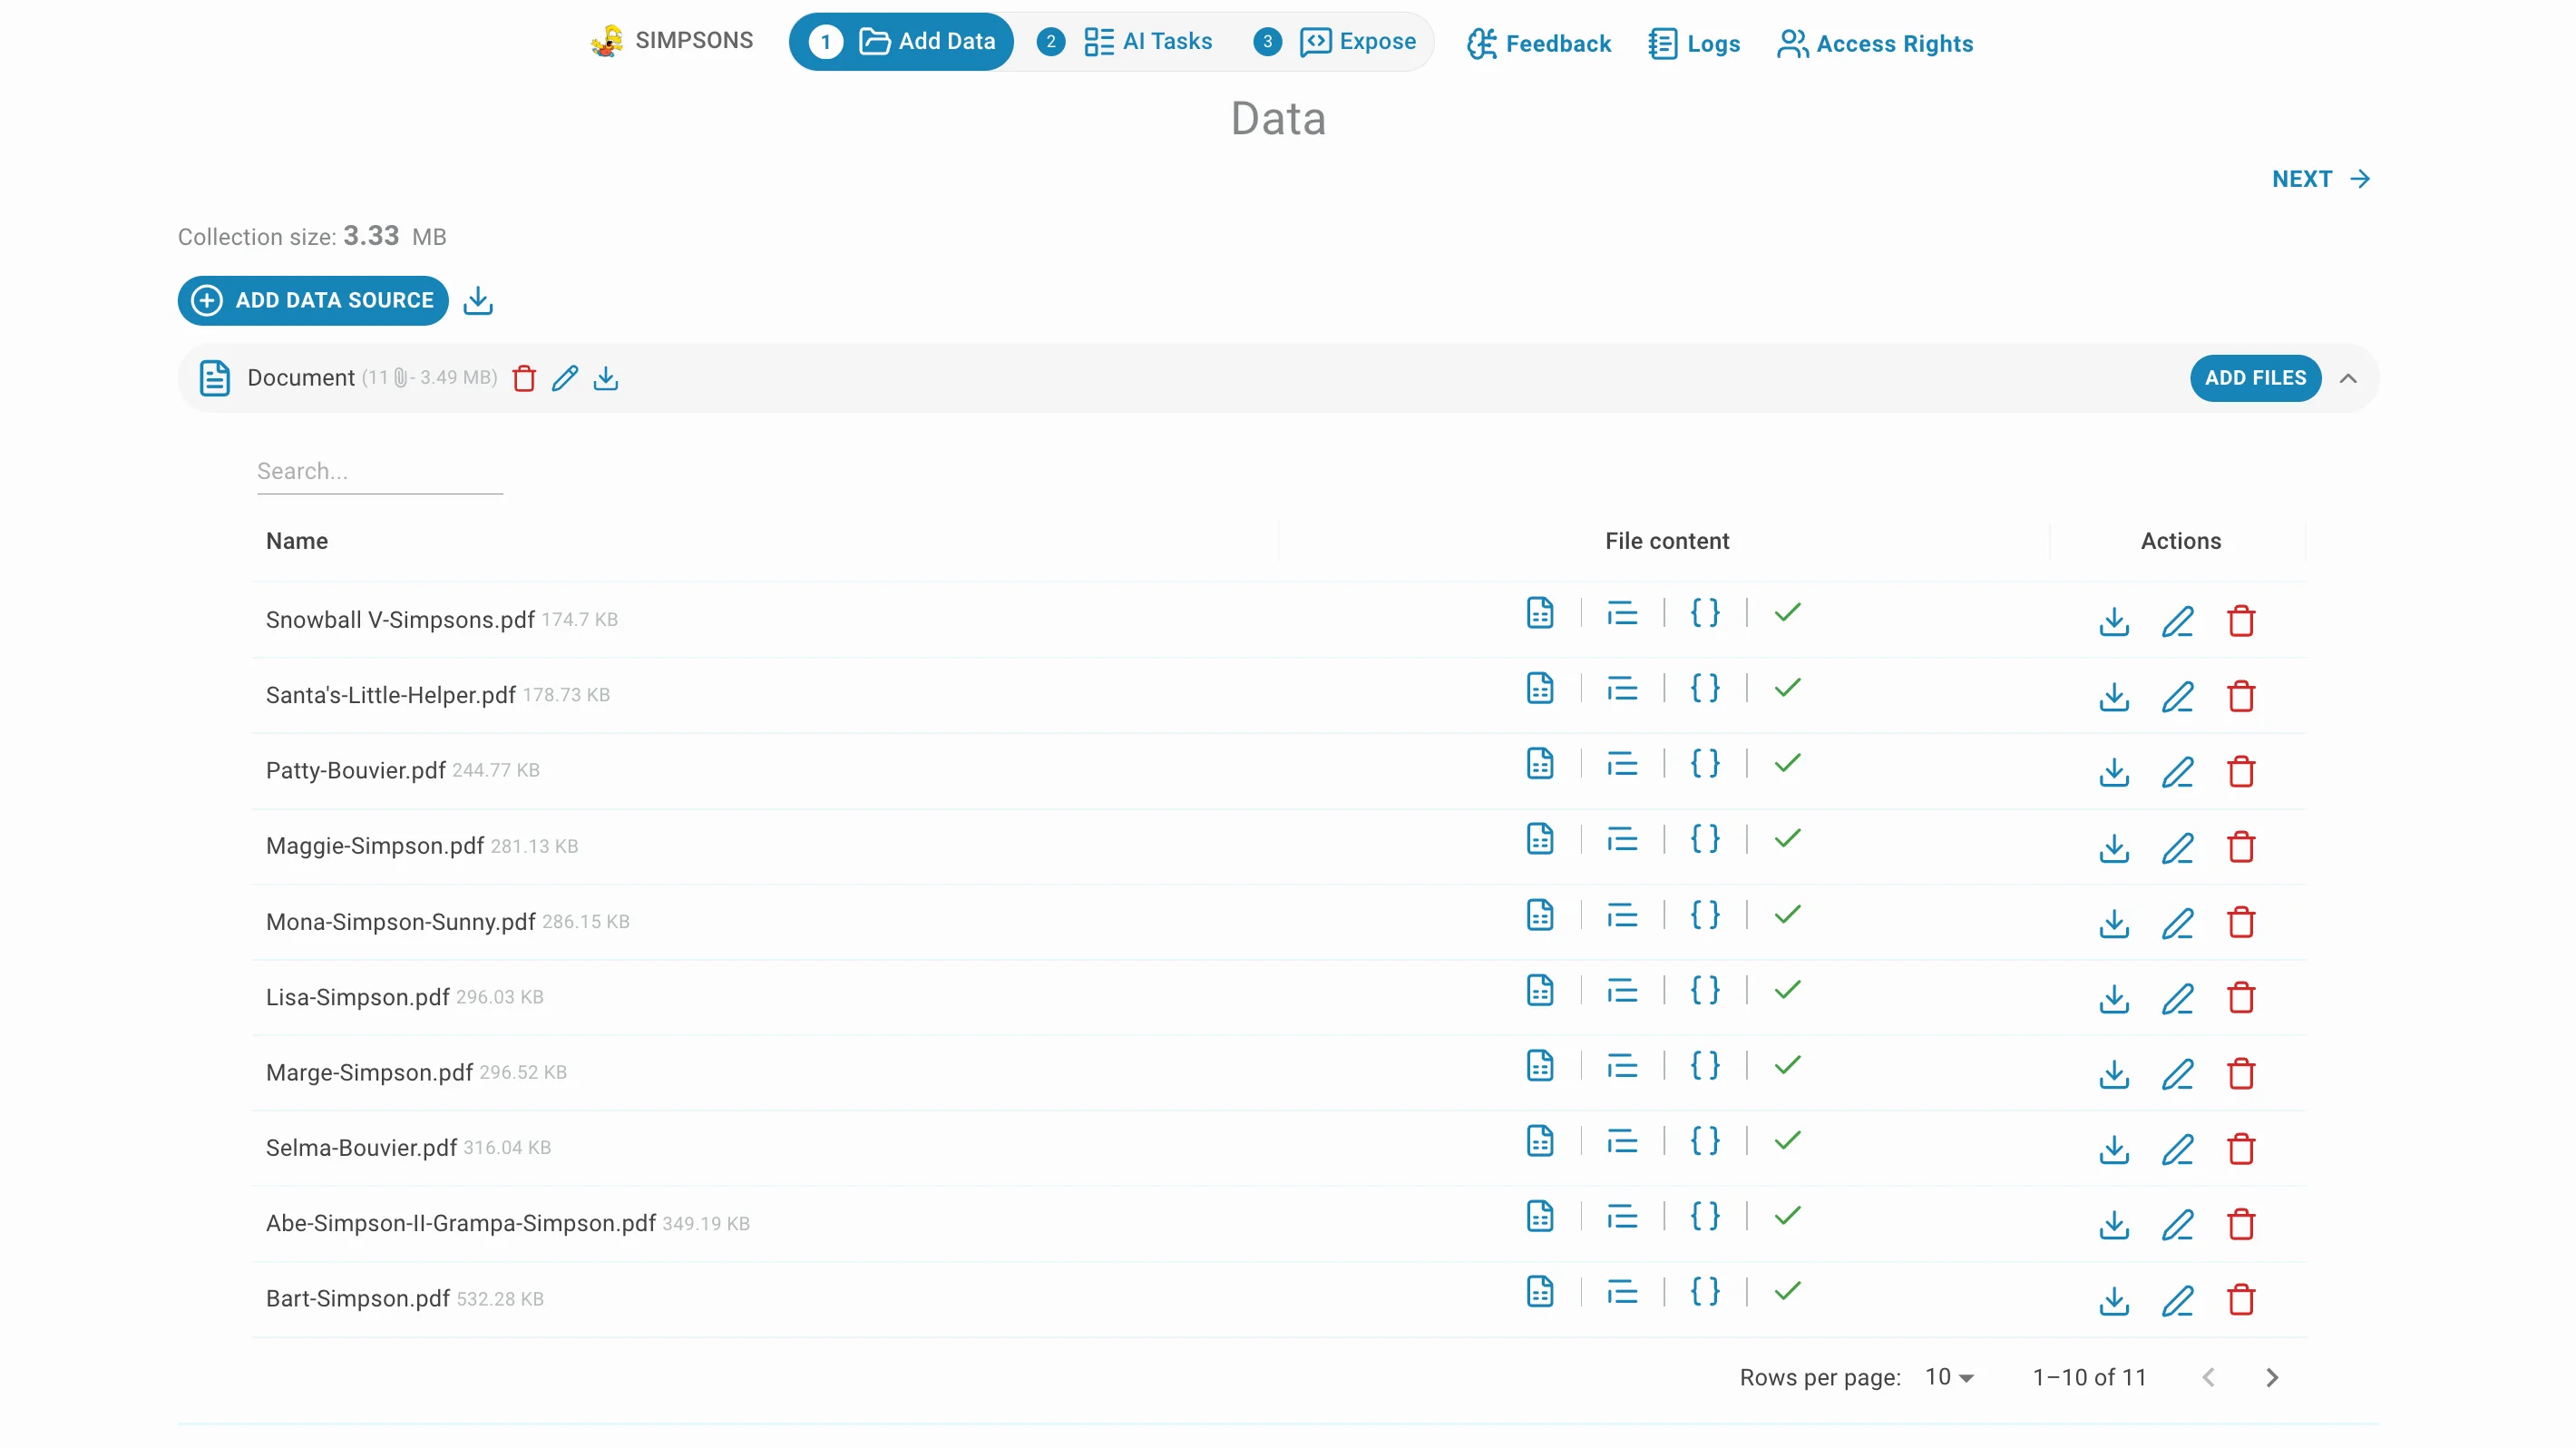Switch to step 1 Add Data
The image size is (2576, 1448).
click(x=901, y=41)
